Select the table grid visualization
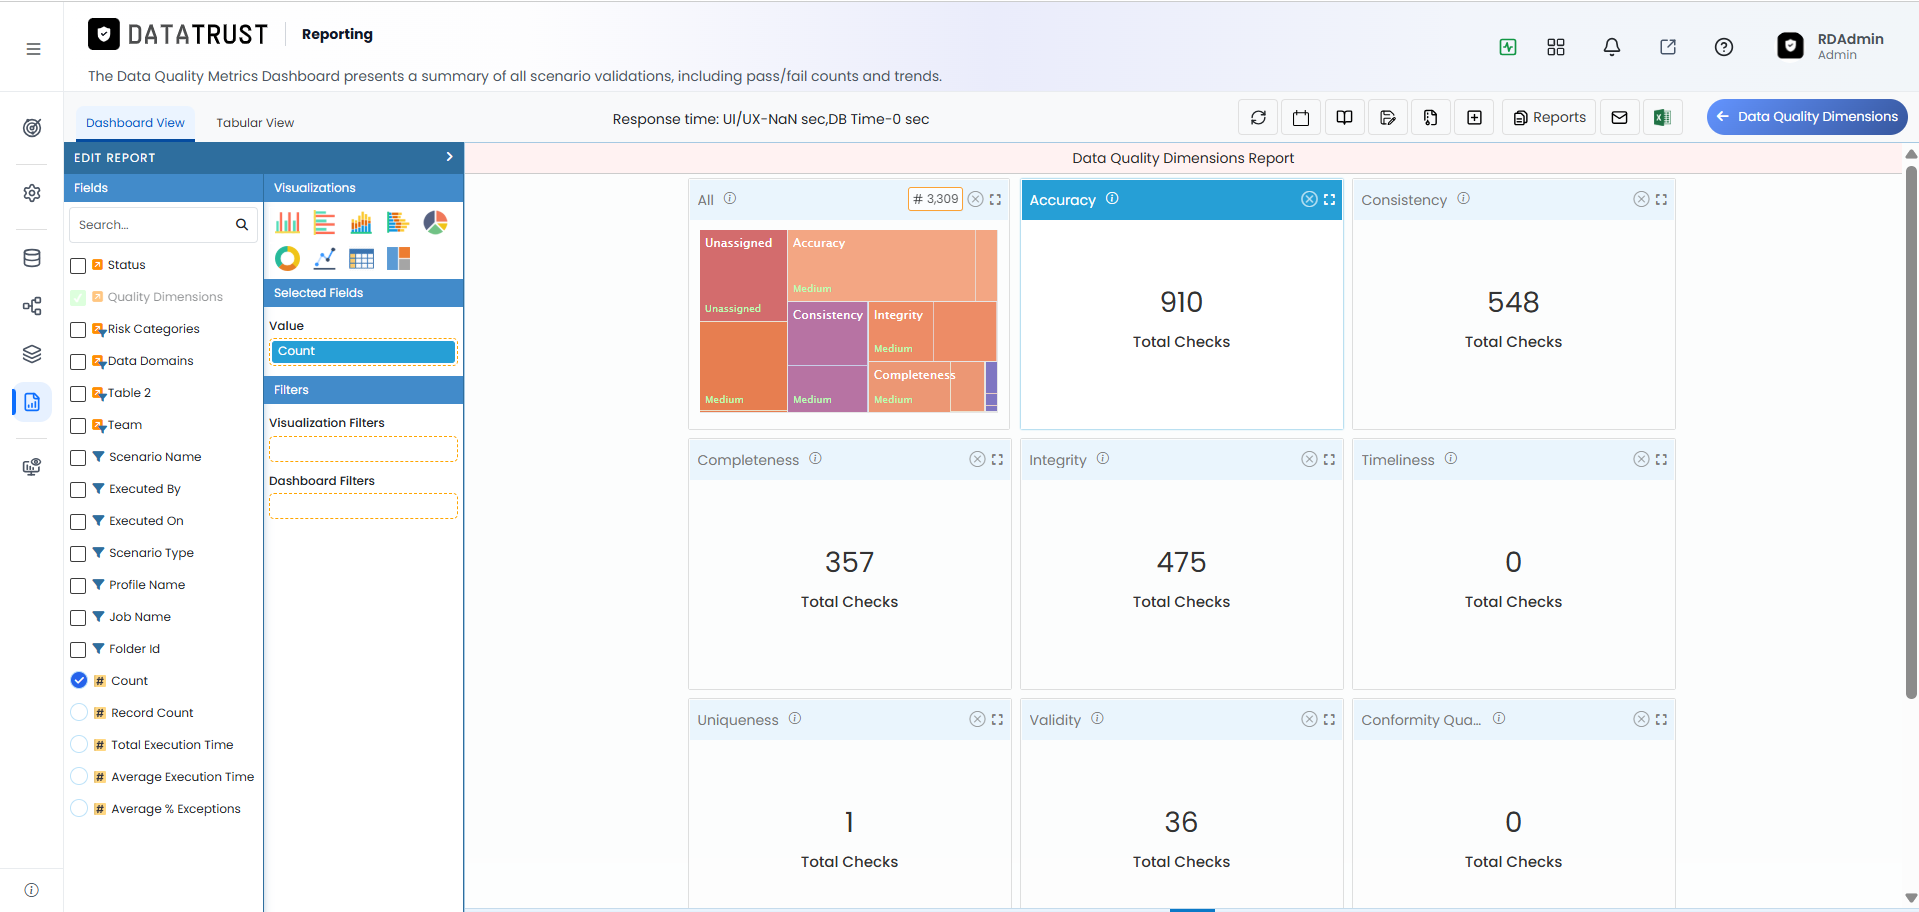The height and width of the screenshot is (912, 1919). click(361, 259)
